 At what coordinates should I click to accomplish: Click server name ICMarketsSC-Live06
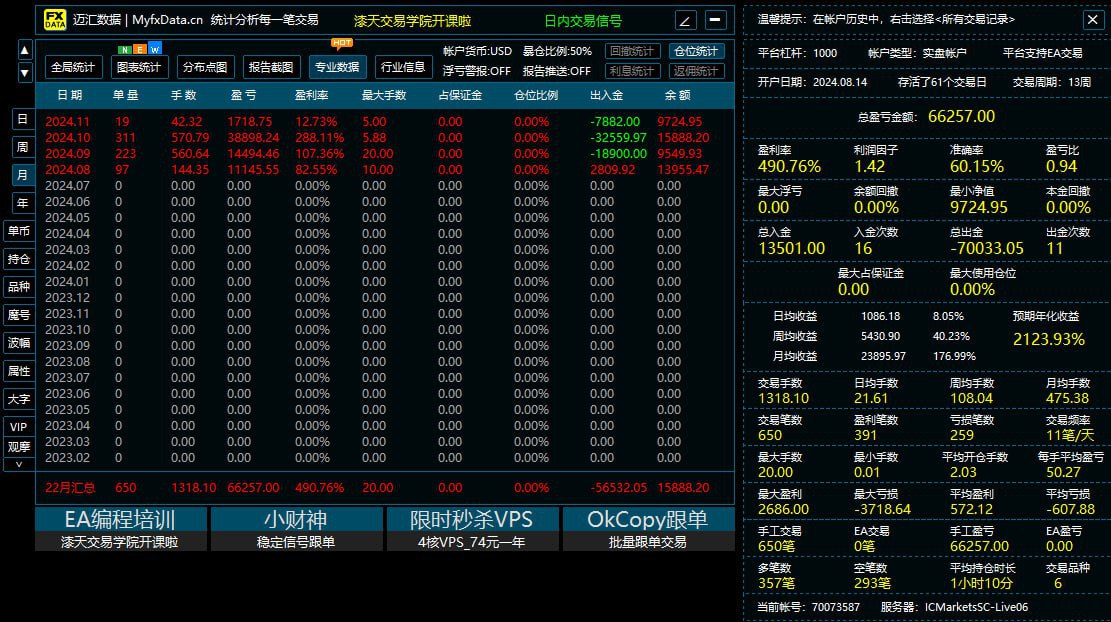(976, 607)
